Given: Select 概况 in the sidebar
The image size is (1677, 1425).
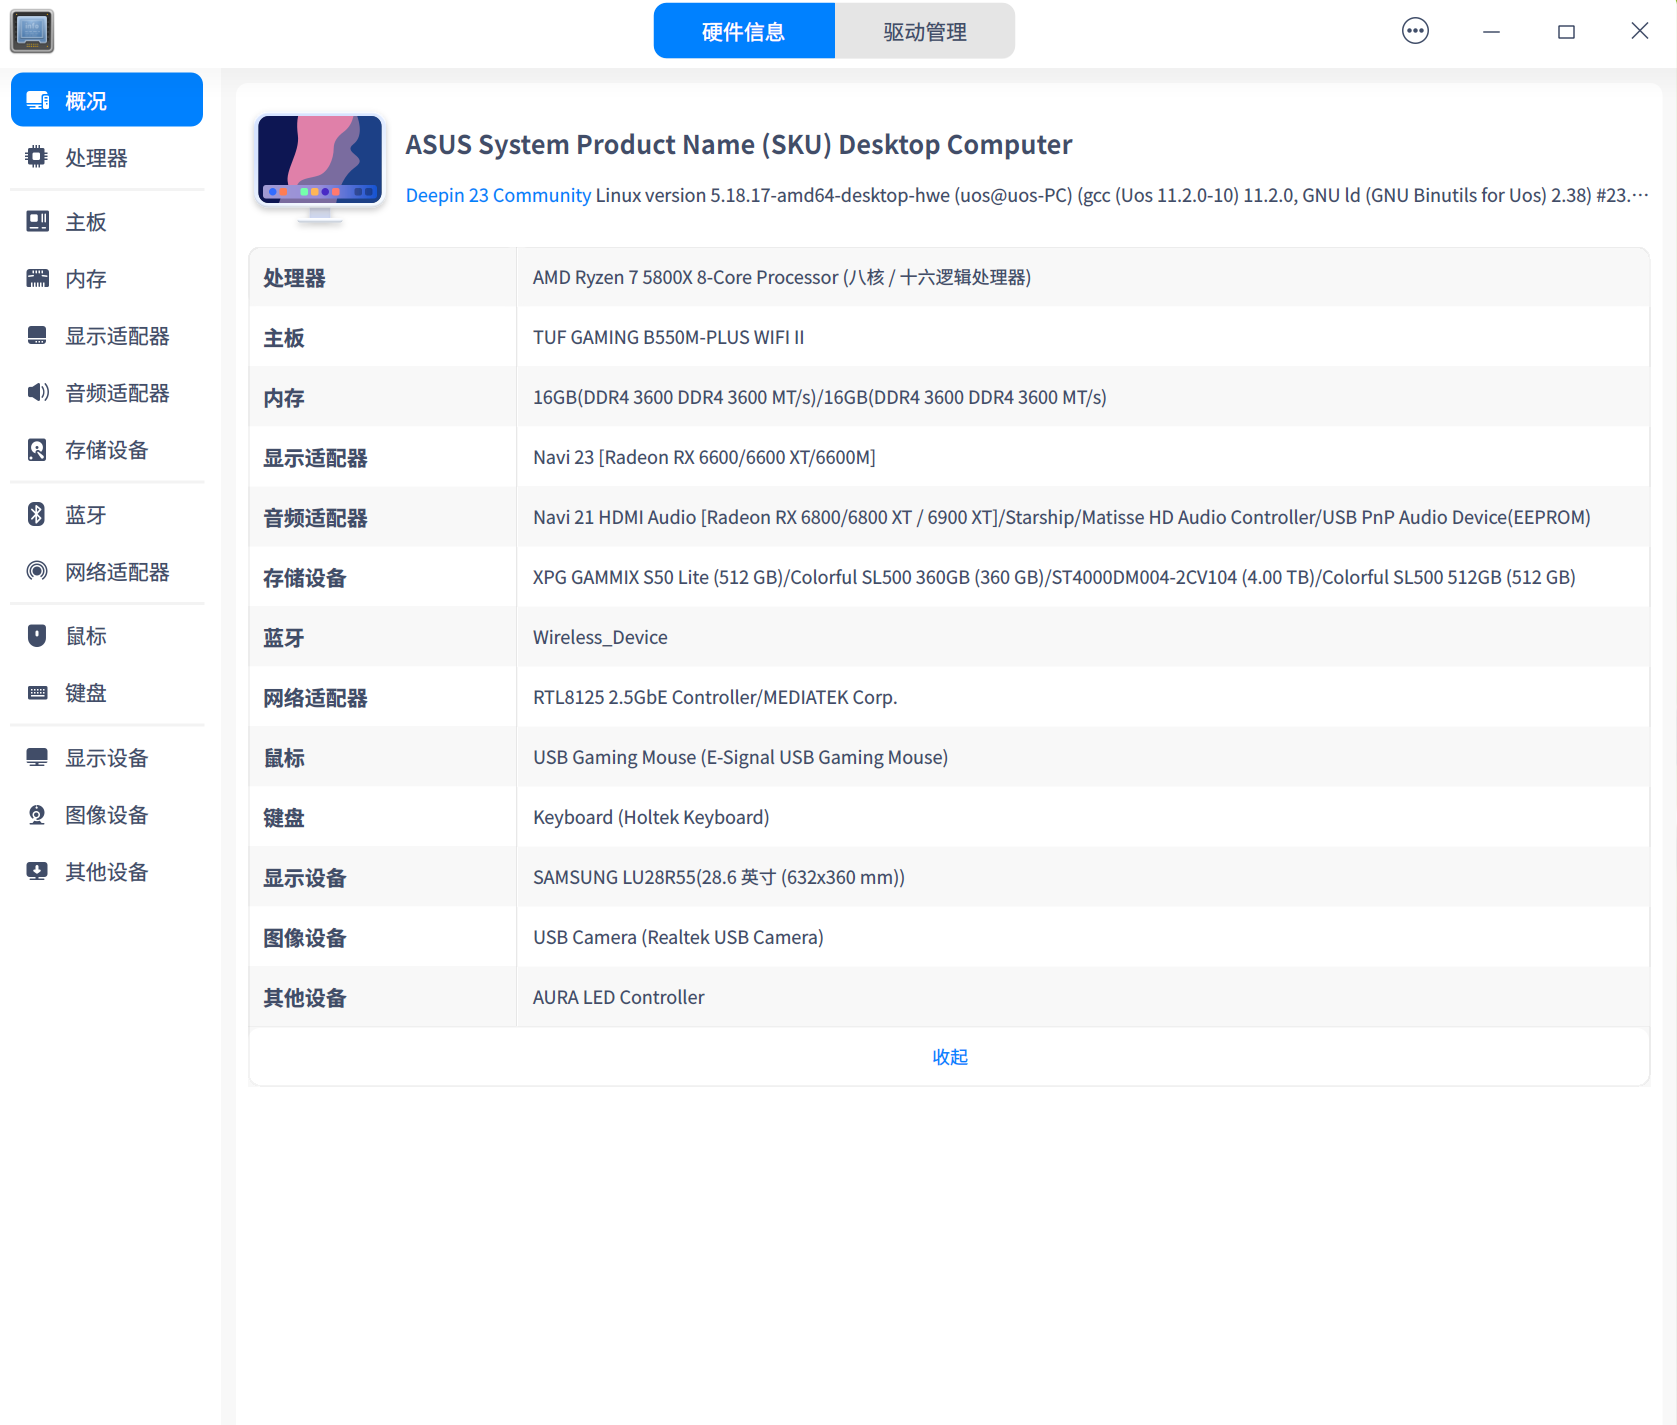Looking at the screenshot, I should (x=107, y=100).
